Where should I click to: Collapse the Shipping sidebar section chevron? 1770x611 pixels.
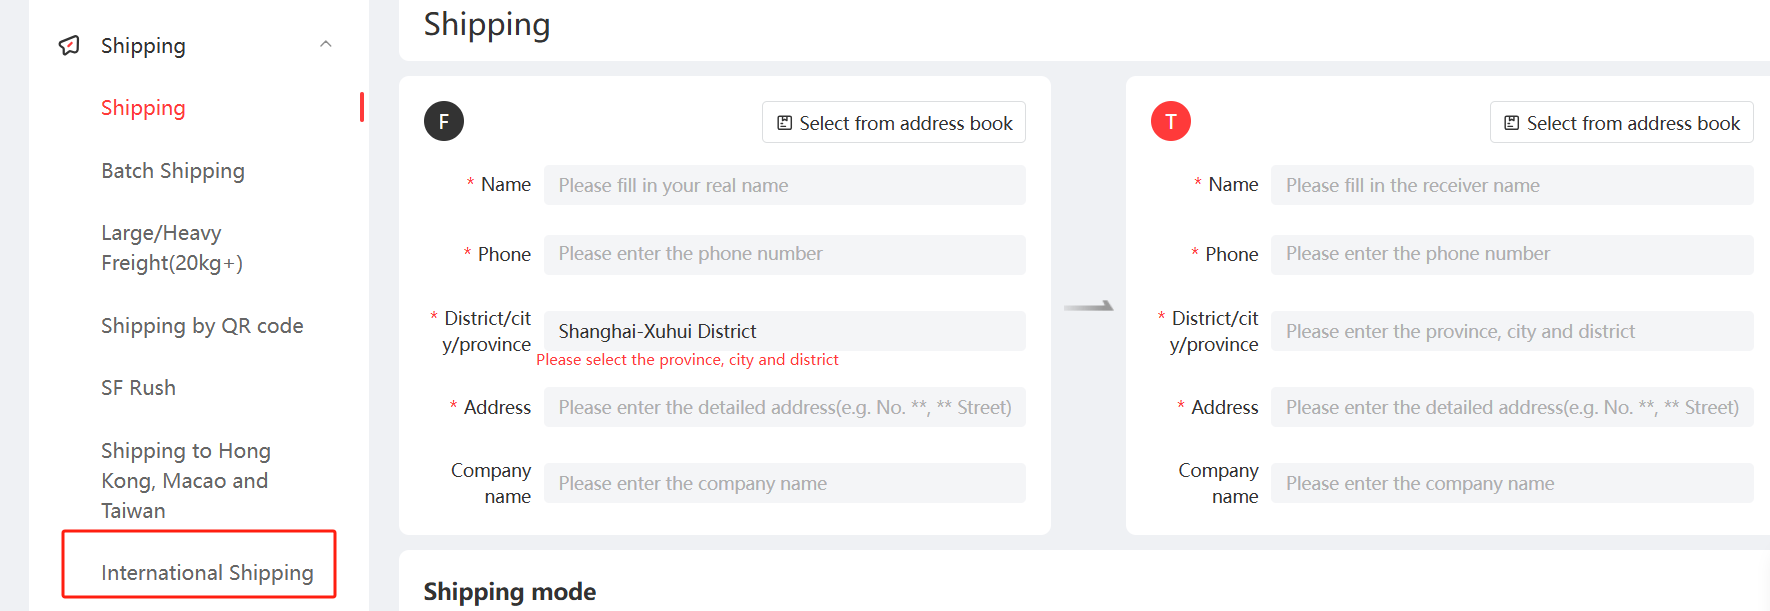(x=326, y=45)
